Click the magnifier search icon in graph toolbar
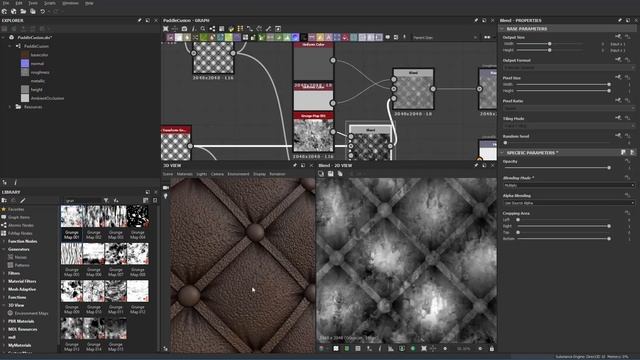 [203, 29]
